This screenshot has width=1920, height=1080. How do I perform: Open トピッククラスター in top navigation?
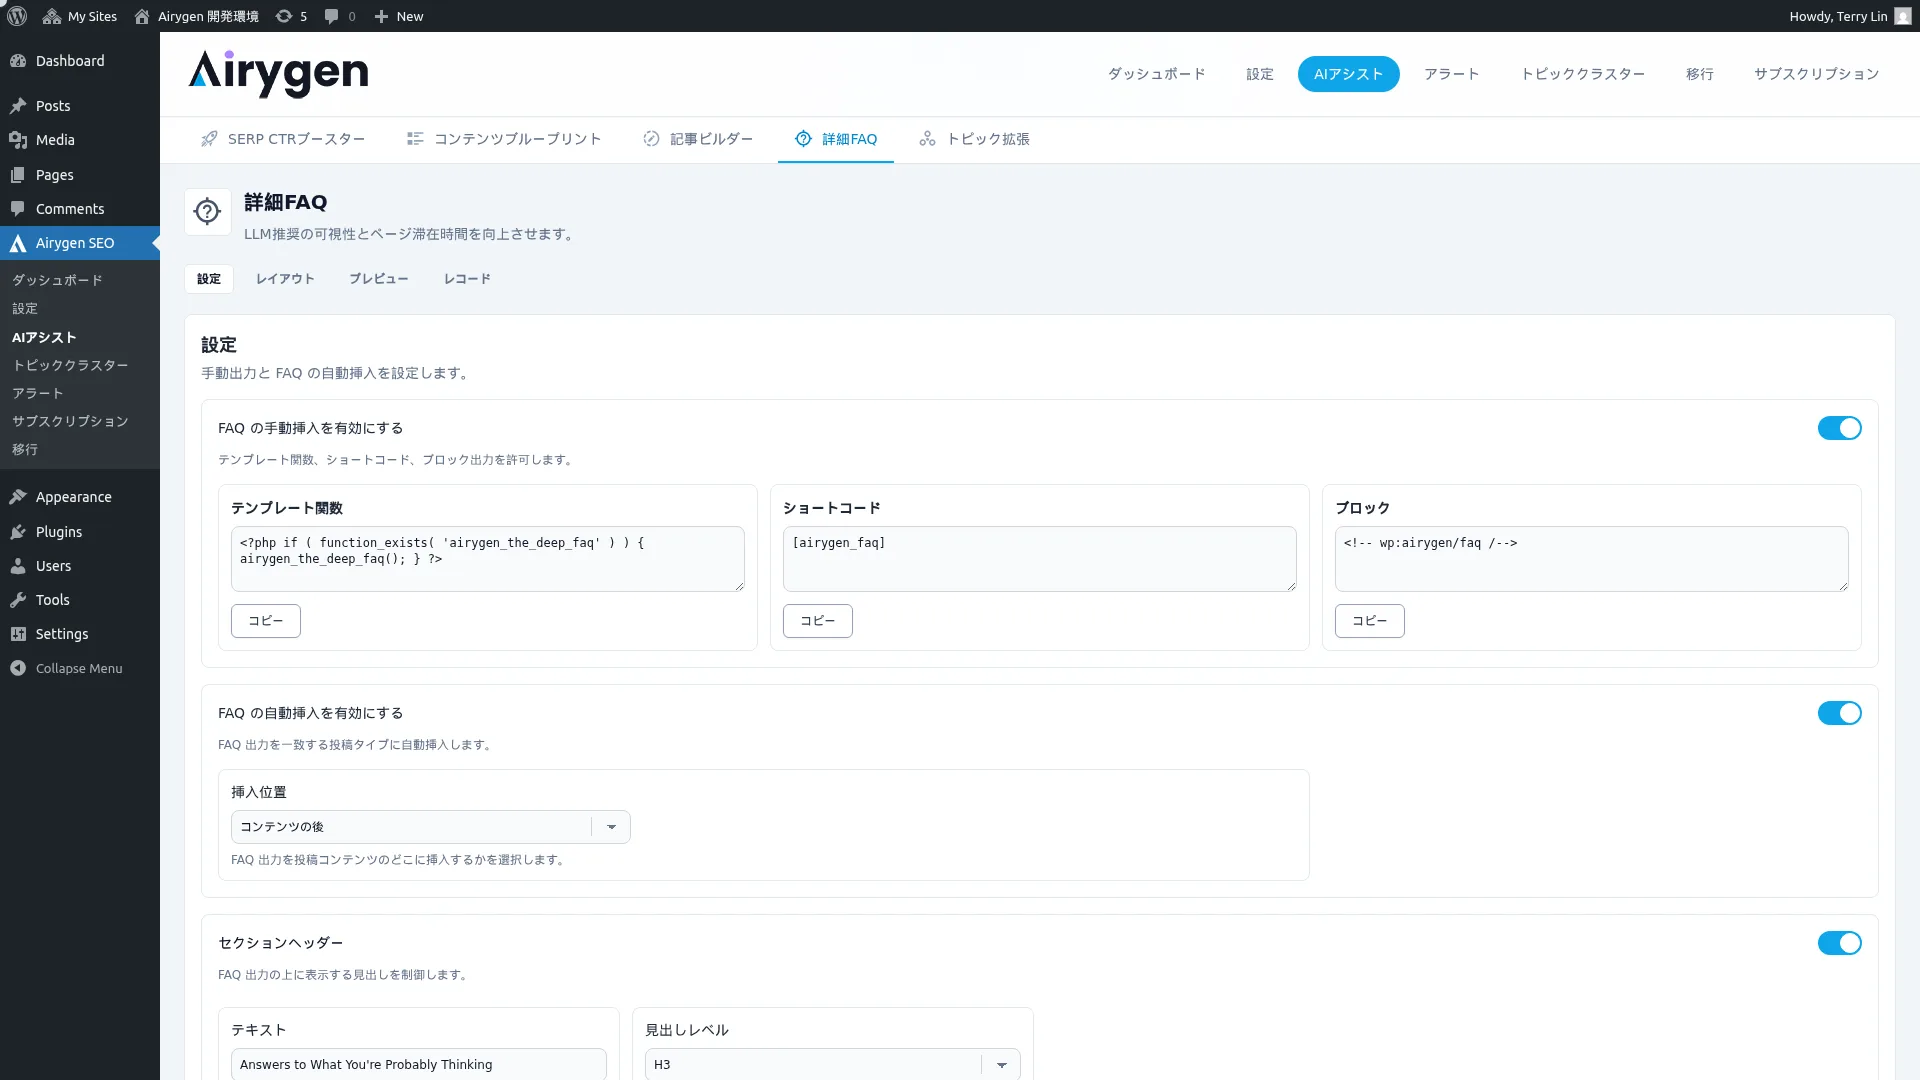[x=1583, y=74]
